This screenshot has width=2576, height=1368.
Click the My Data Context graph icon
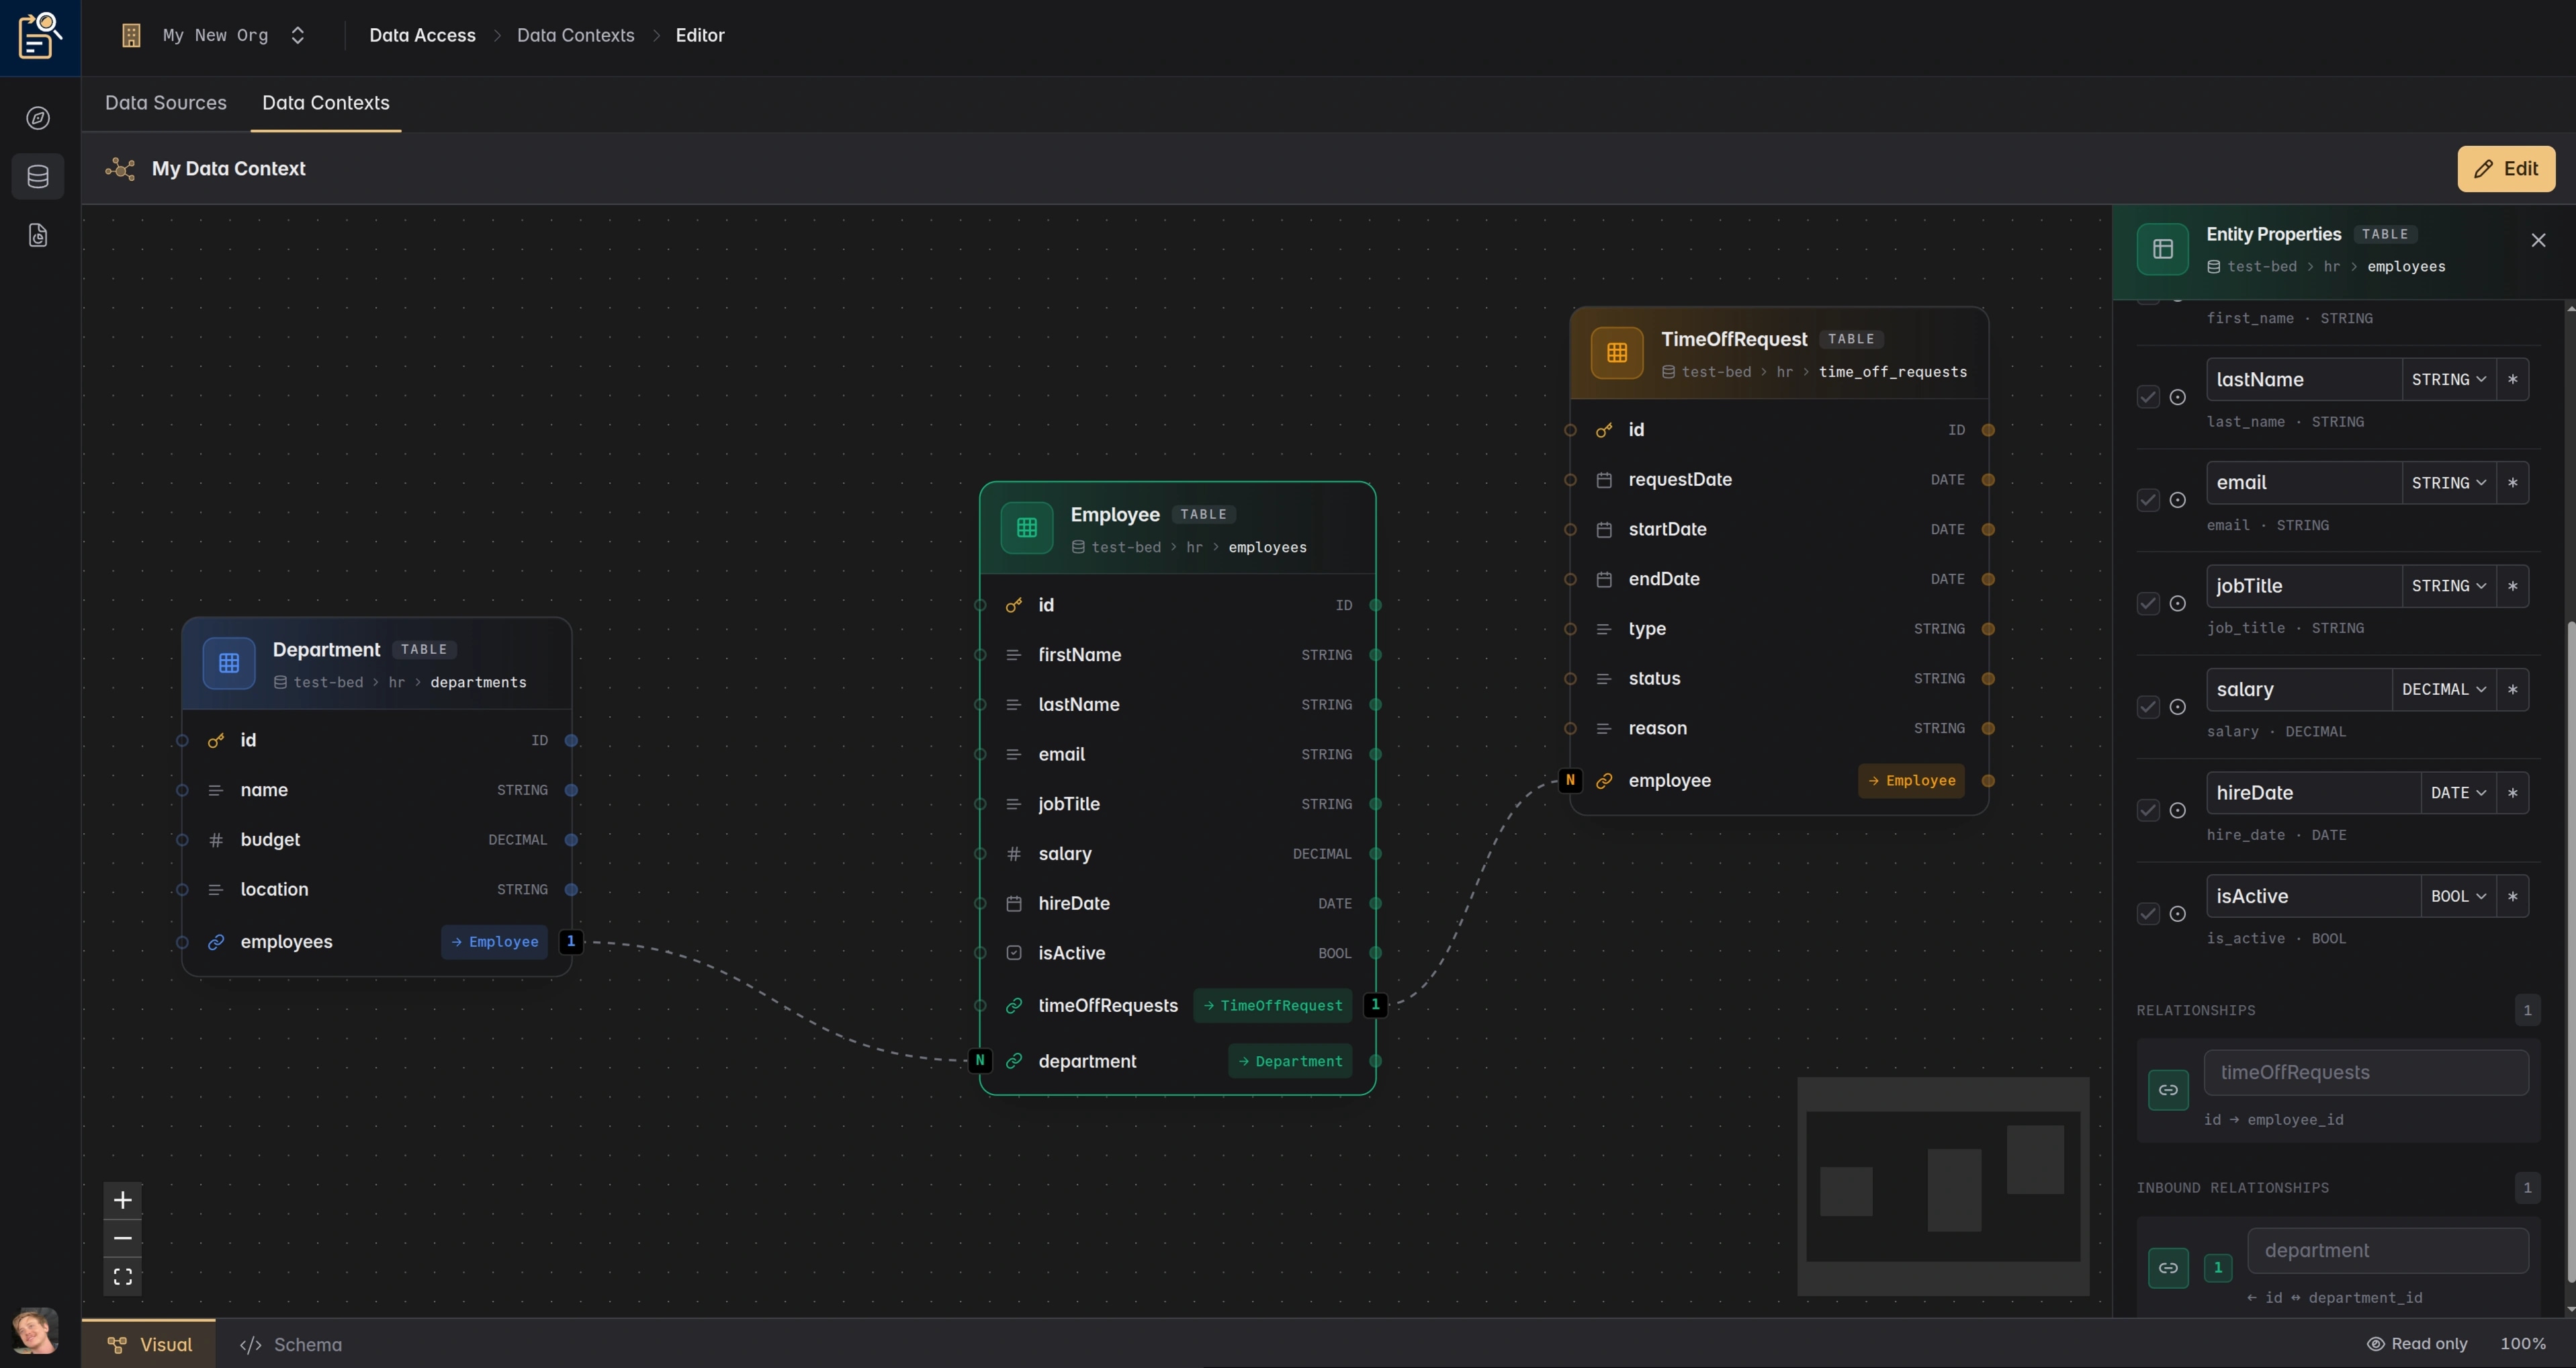pyautogui.click(x=120, y=169)
